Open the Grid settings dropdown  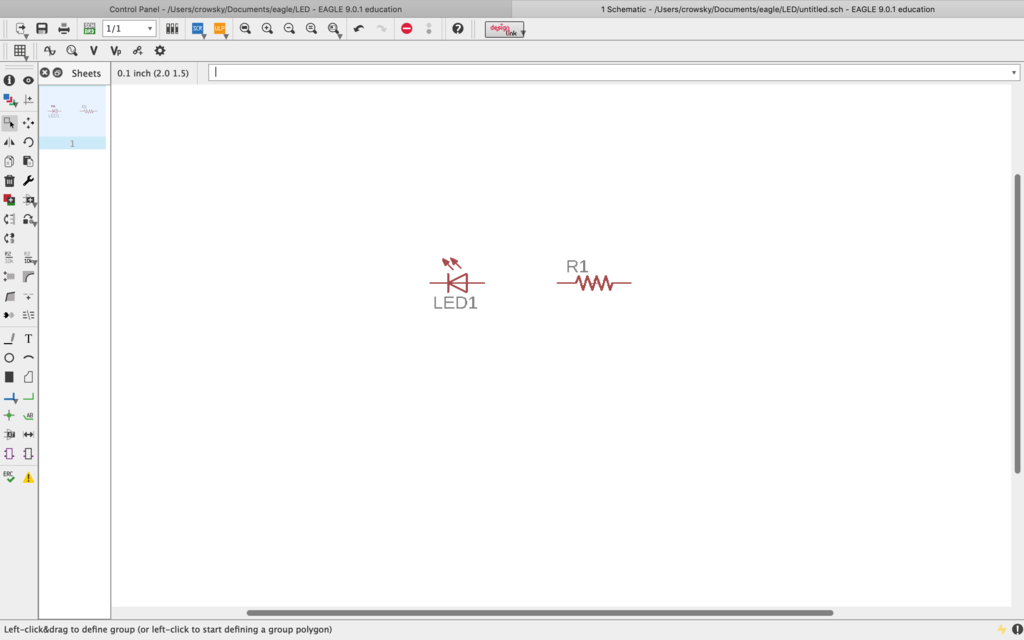pos(20,51)
